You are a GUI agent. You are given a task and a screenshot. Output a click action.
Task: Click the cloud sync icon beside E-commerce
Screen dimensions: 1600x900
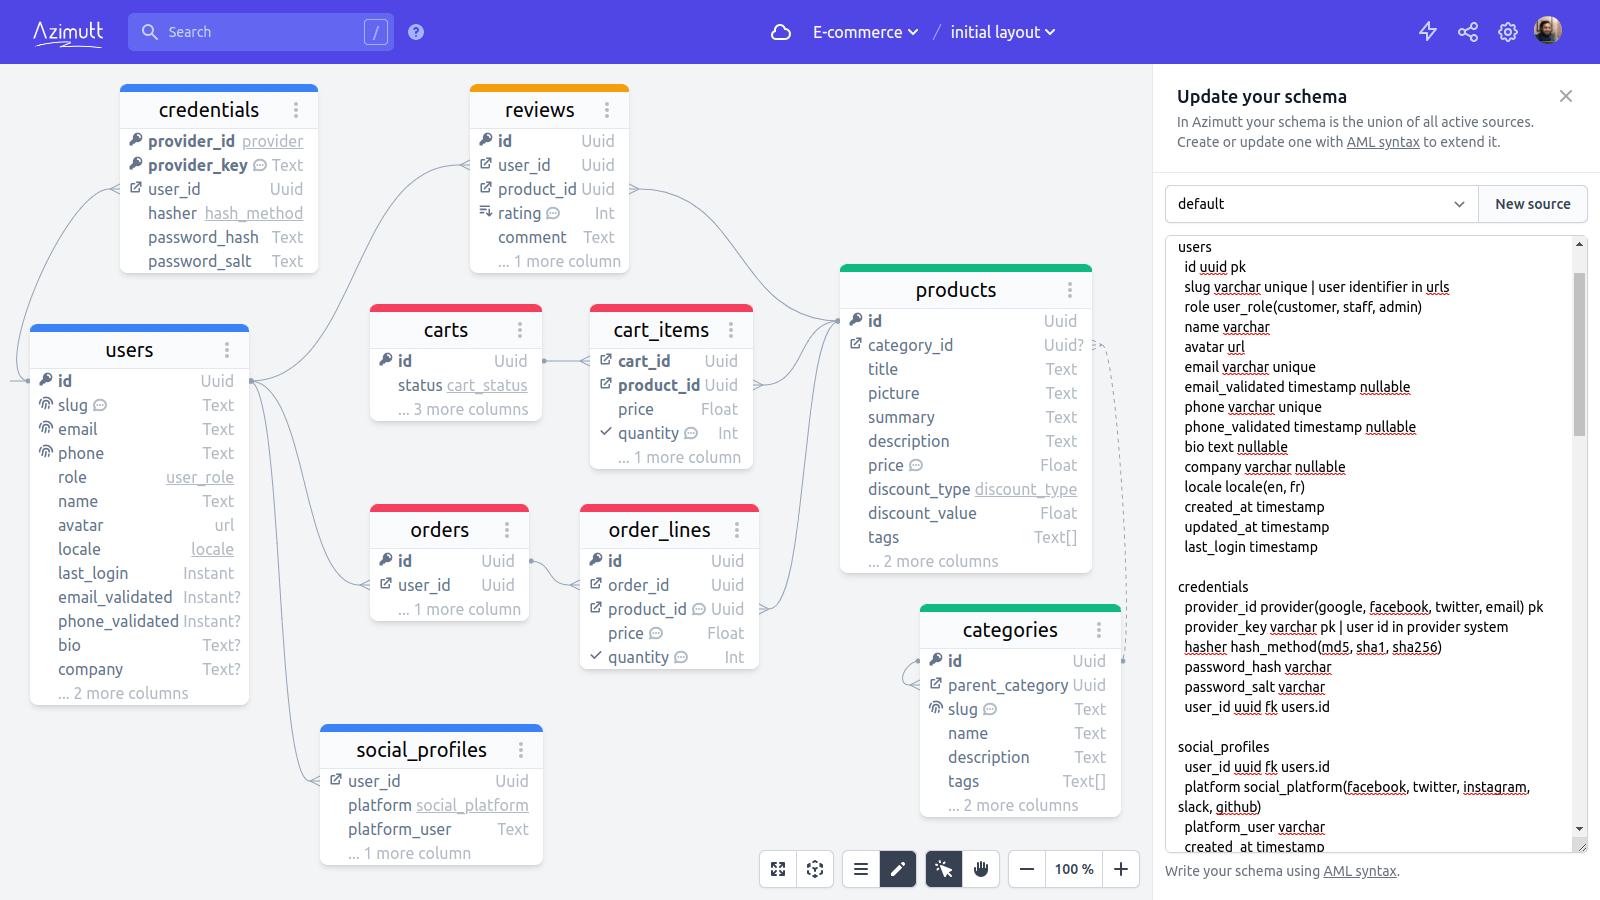pos(779,31)
